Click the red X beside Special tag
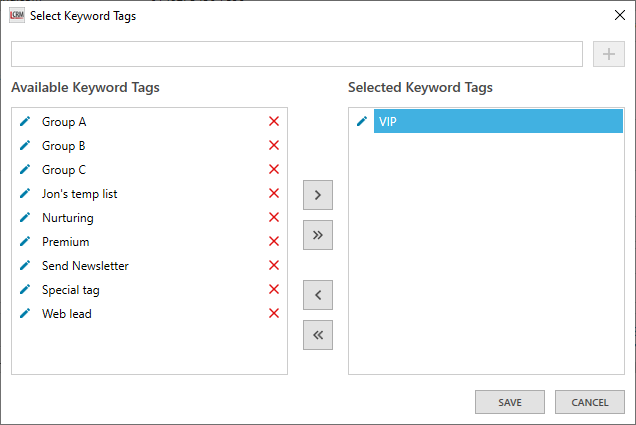The image size is (636, 425). point(274,290)
